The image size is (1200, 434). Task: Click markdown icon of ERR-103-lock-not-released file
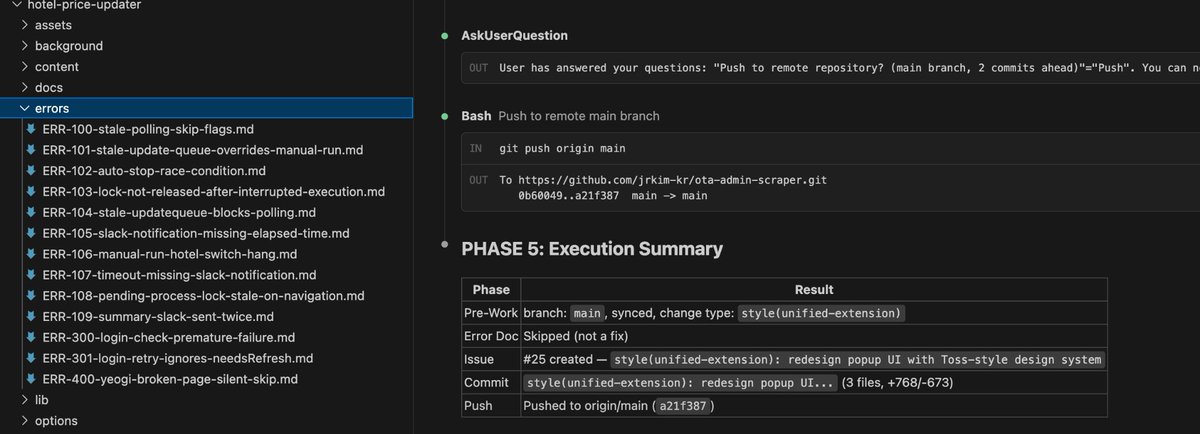coord(32,191)
